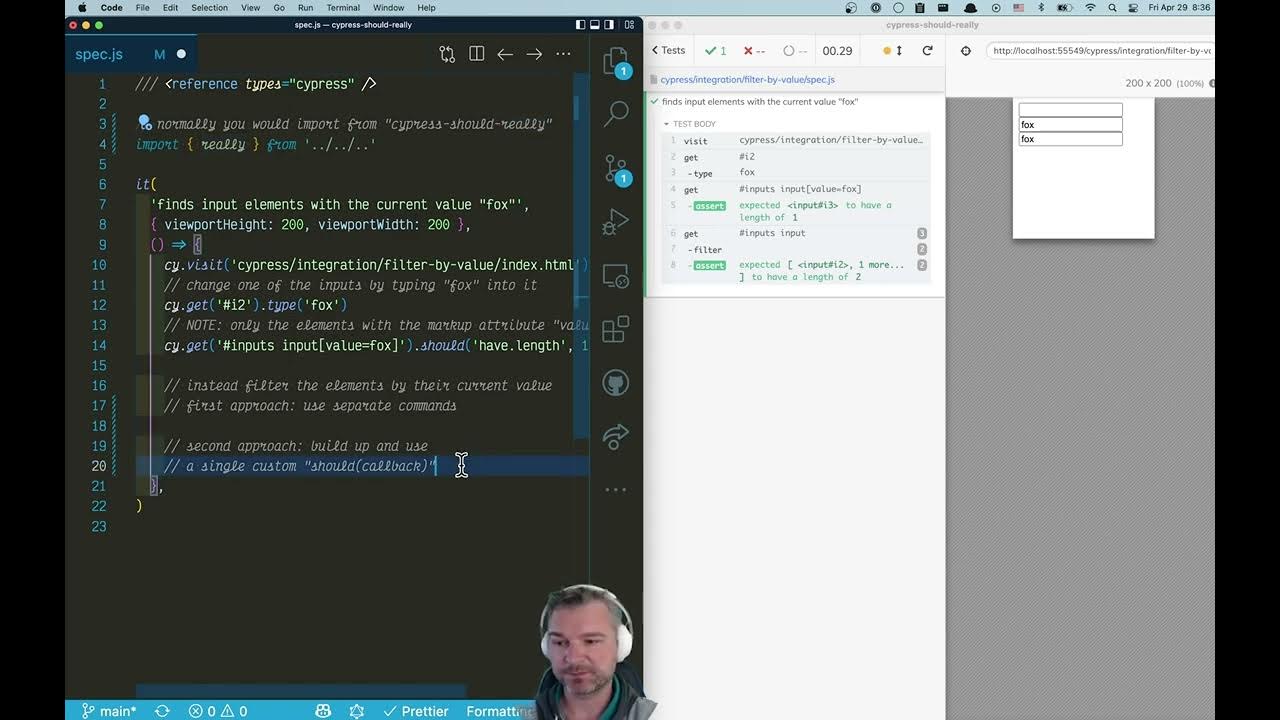Toggle Cypress auto-scrolling
This screenshot has height=720, width=1280.
point(893,50)
